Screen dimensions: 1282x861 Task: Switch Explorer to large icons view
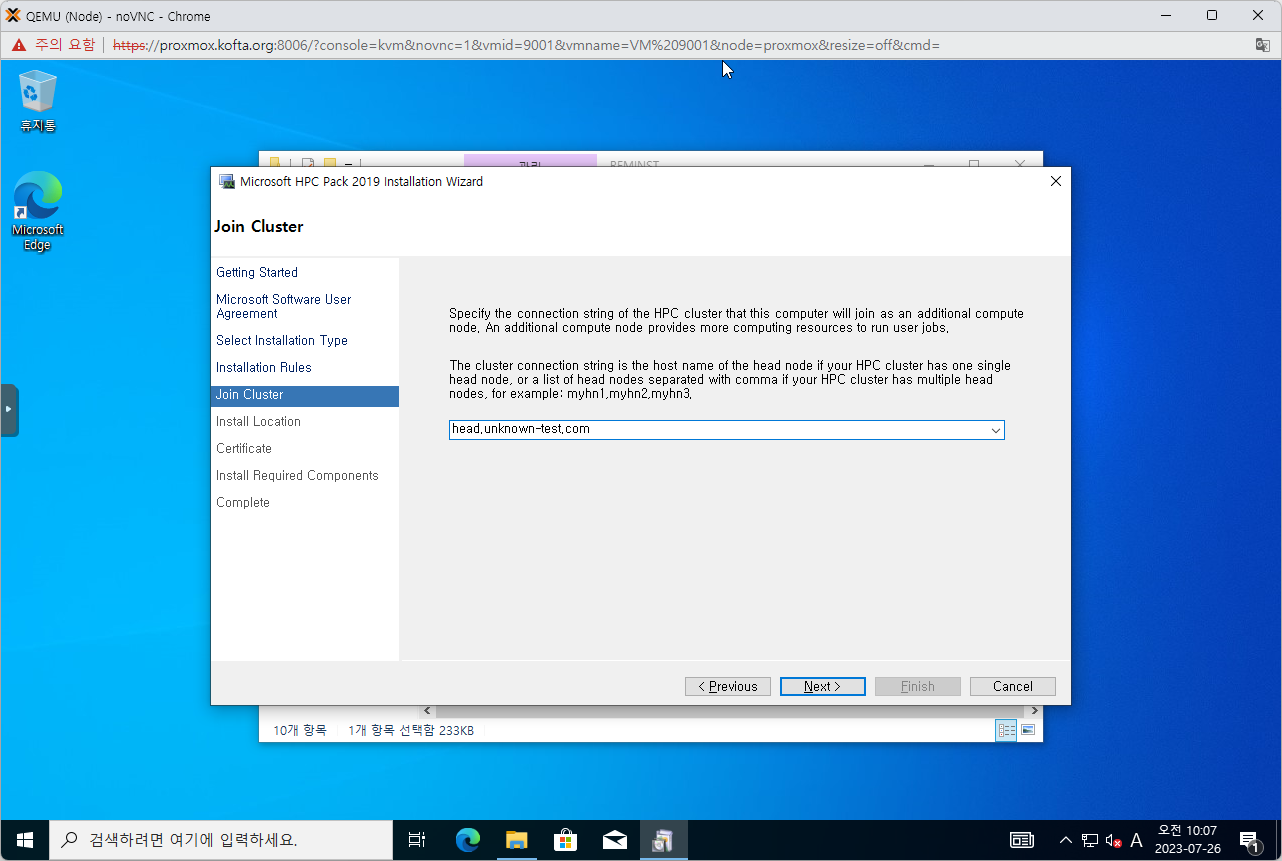(x=1027, y=730)
